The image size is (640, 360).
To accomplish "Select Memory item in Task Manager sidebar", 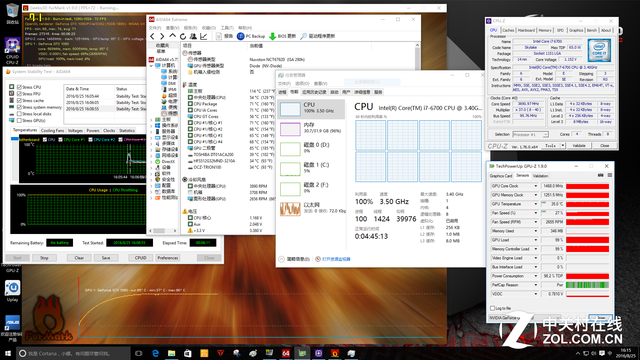I will [x=311, y=129].
